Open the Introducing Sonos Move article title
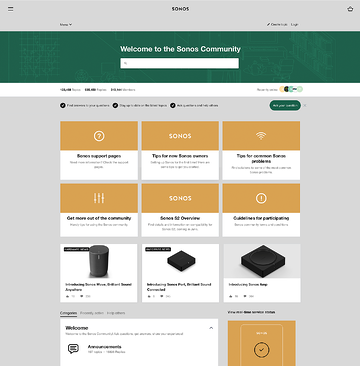The height and width of the screenshot is (366, 360). (x=98, y=287)
